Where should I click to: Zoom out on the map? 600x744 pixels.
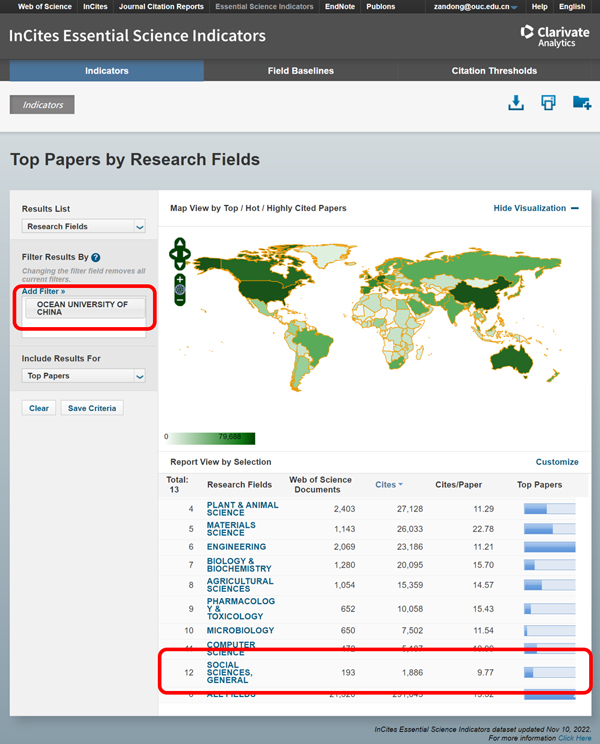(180, 300)
